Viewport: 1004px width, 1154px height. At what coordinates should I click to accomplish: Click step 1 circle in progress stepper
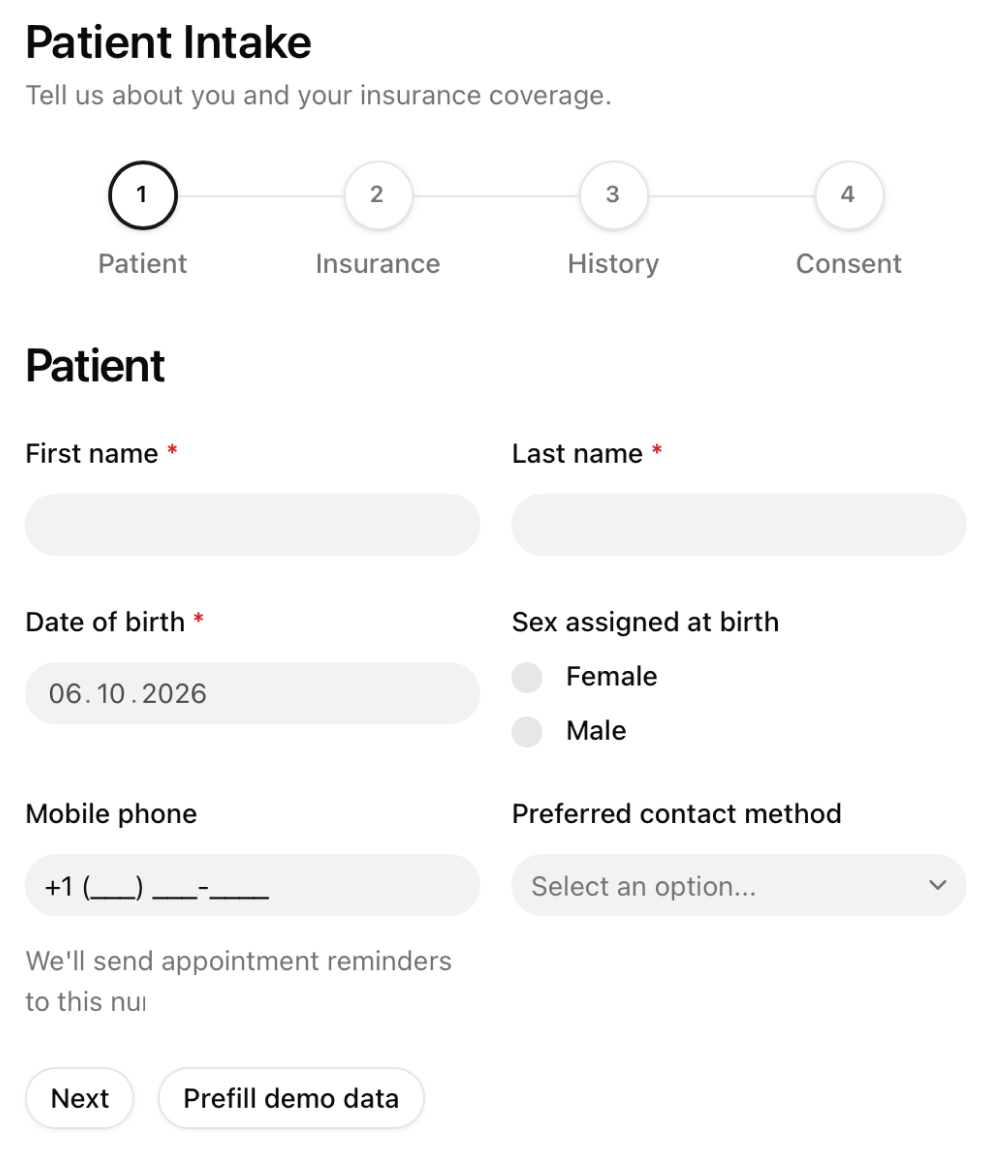tap(143, 195)
